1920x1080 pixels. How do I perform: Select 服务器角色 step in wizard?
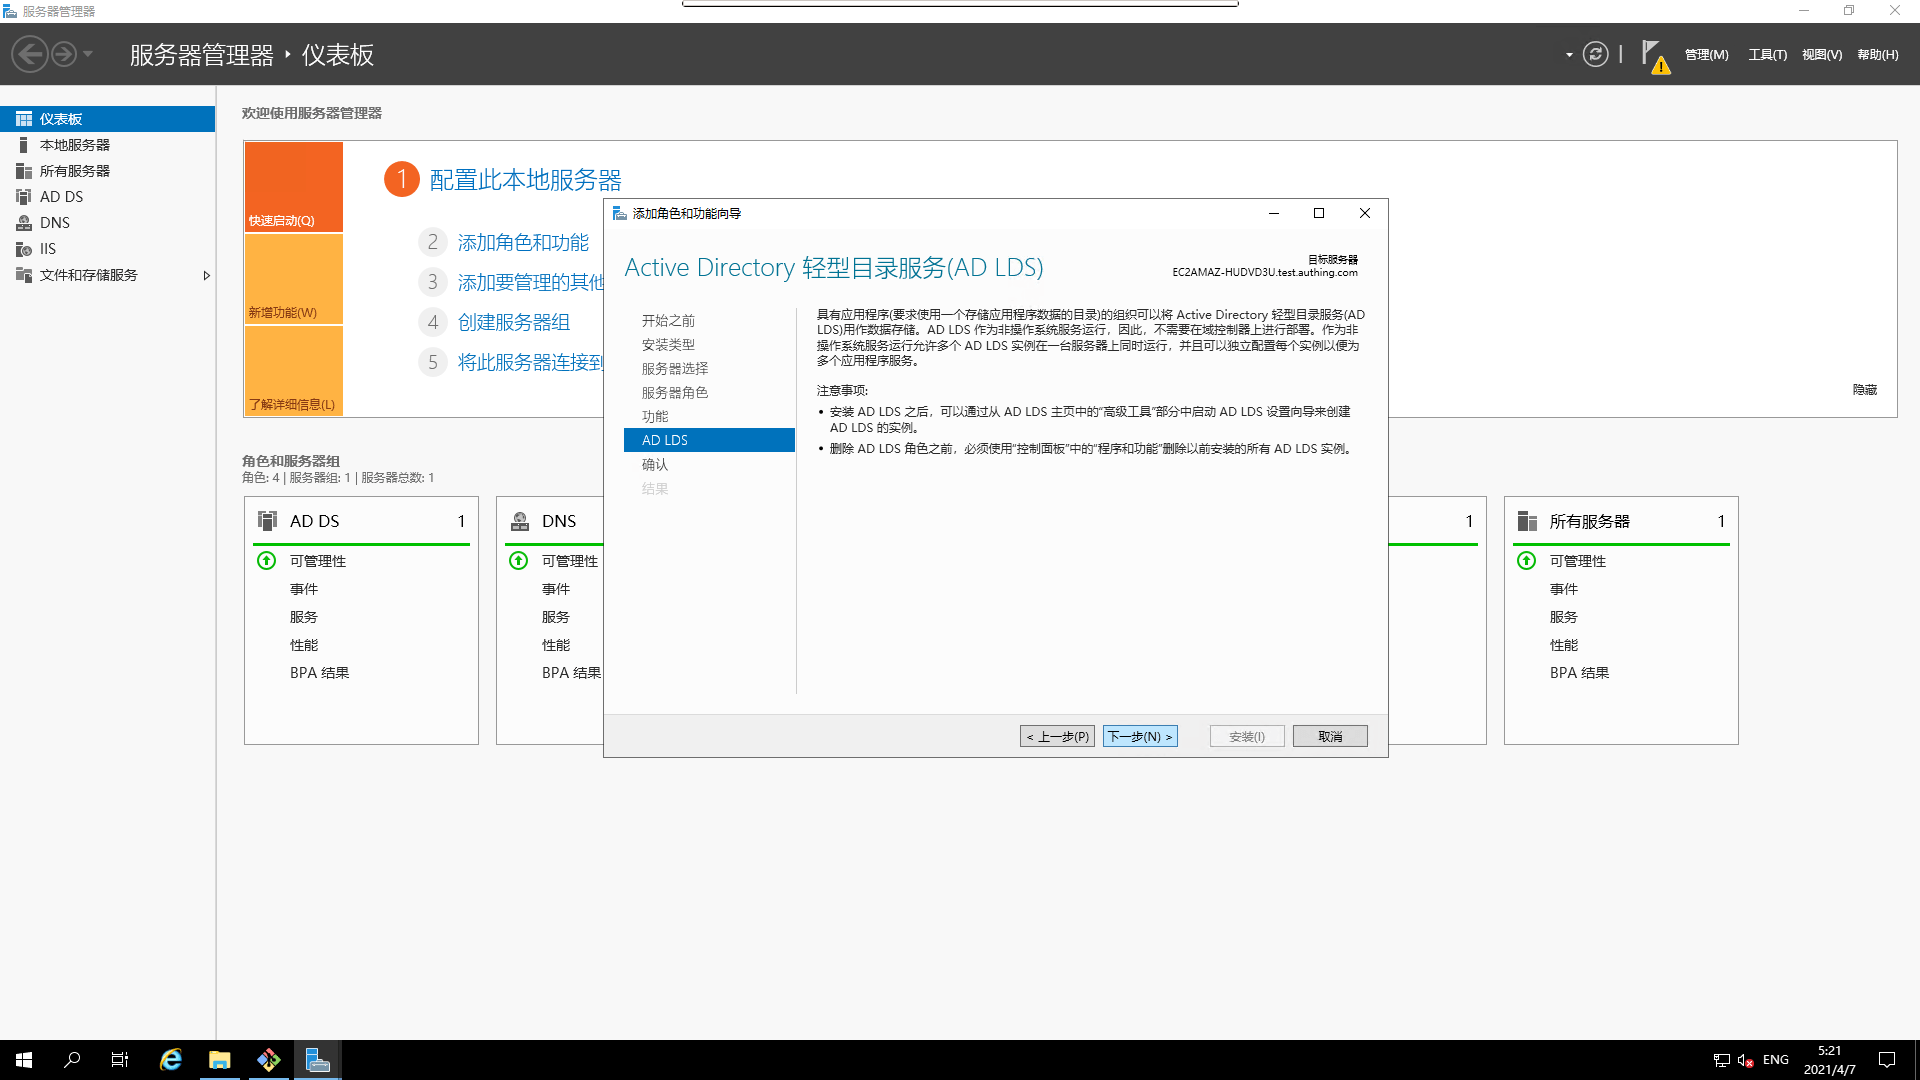(674, 393)
